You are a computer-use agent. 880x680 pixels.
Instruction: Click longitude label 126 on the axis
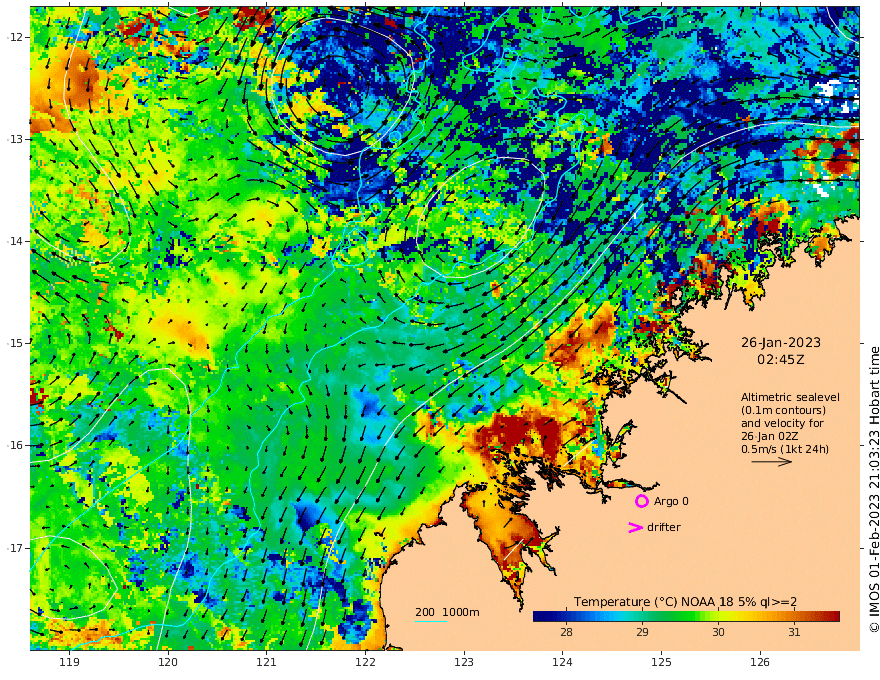click(760, 662)
